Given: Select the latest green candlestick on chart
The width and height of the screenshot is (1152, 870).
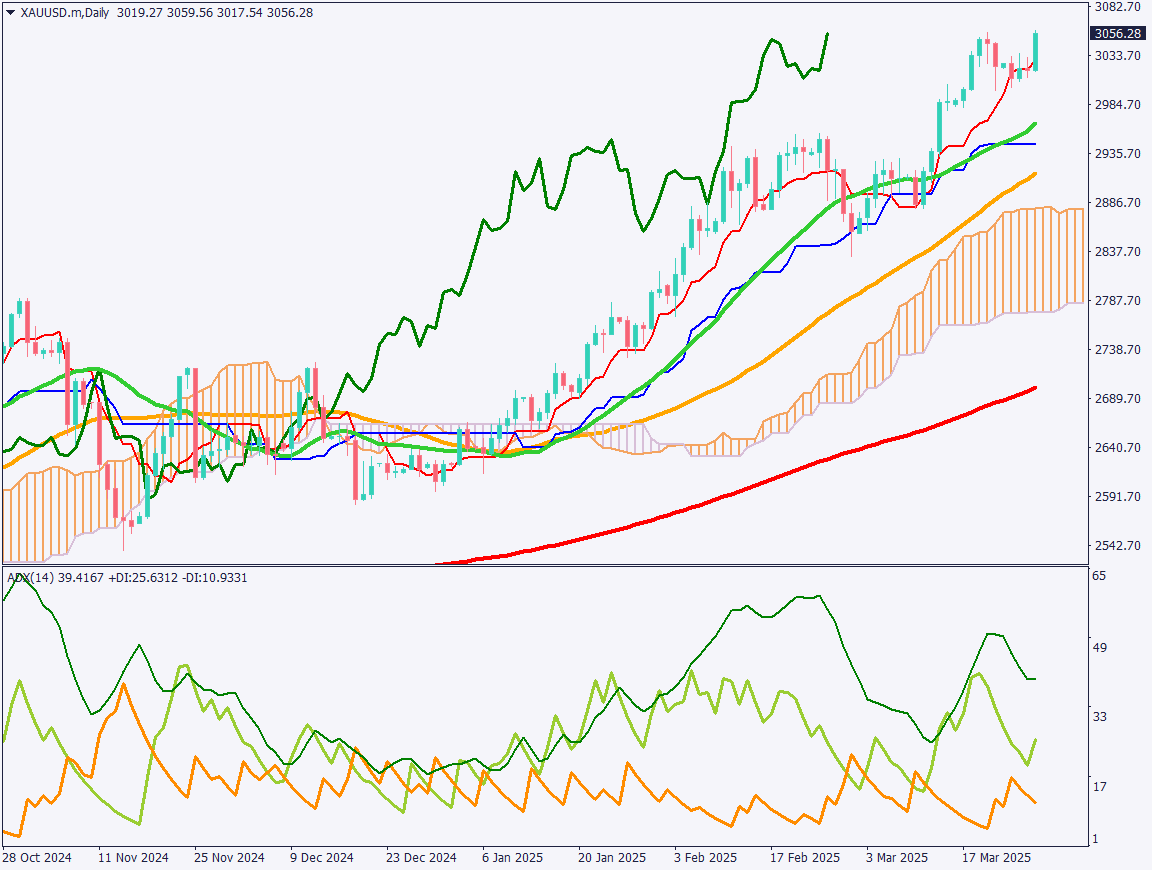Looking at the screenshot, I should 1035,50.
